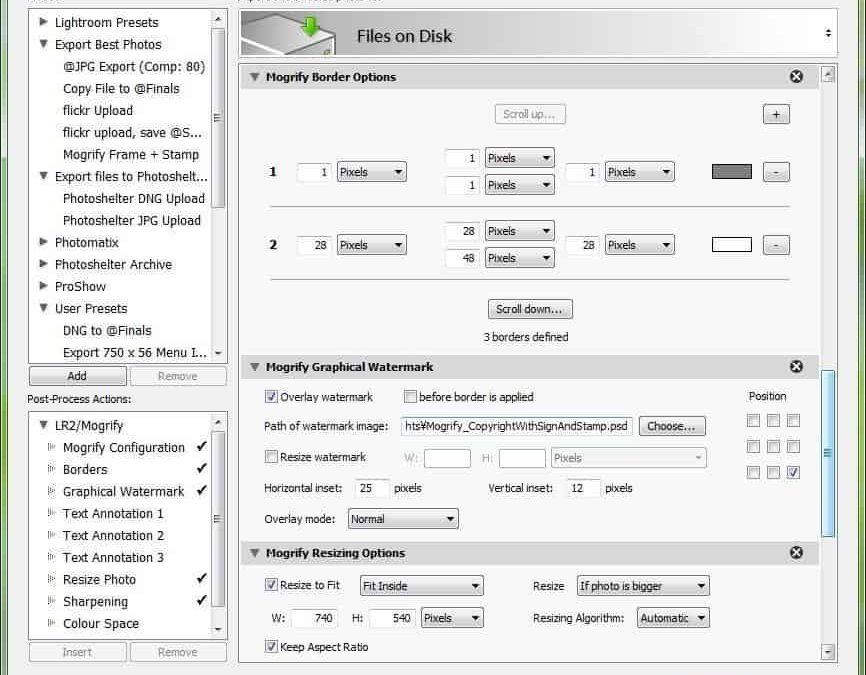Remove border 1 with minus button
866x675 pixels.
pyautogui.click(x=776, y=172)
